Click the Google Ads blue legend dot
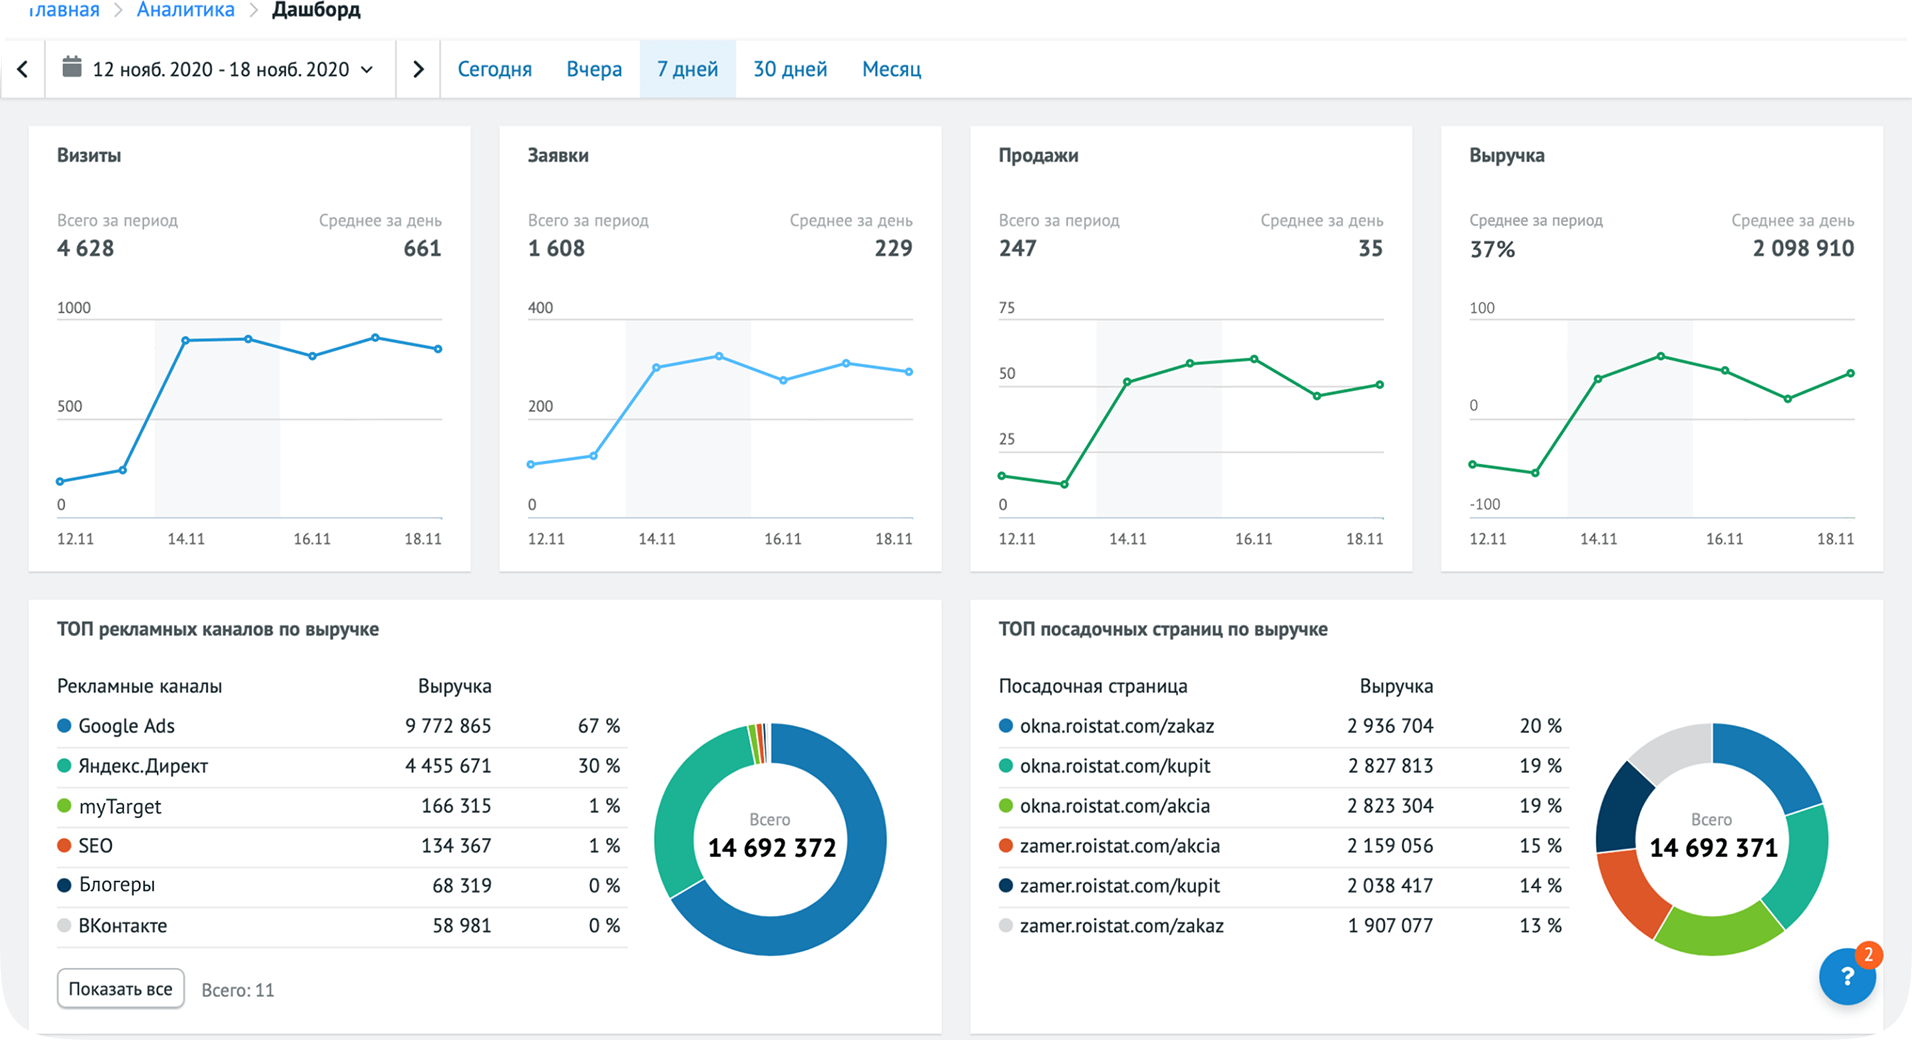The height and width of the screenshot is (1040, 1912). coord(65,726)
